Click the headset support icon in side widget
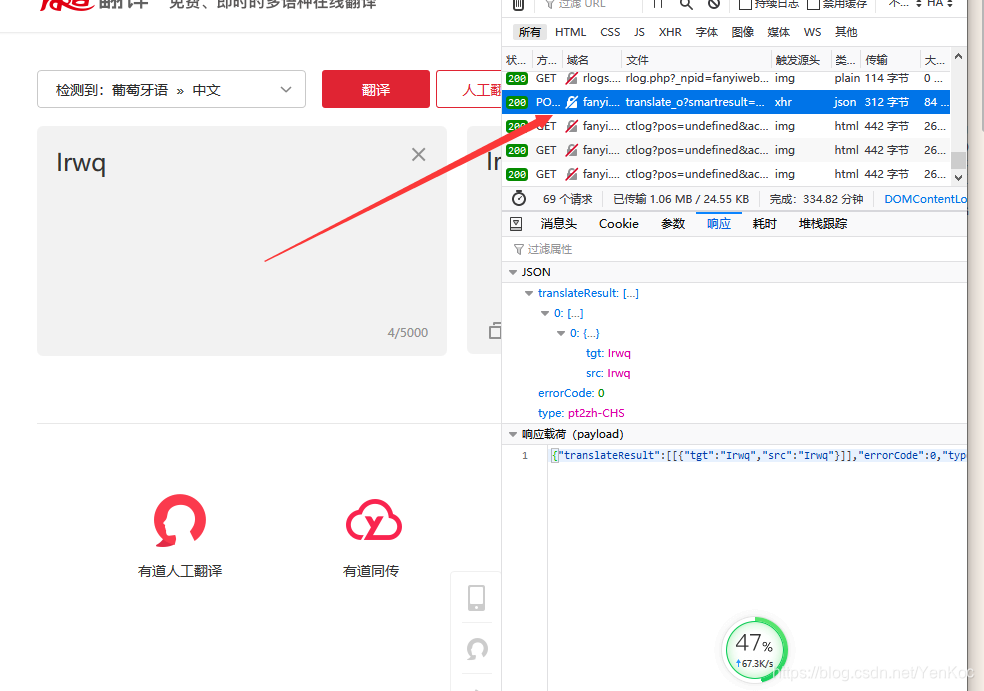984x691 pixels. [477, 648]
